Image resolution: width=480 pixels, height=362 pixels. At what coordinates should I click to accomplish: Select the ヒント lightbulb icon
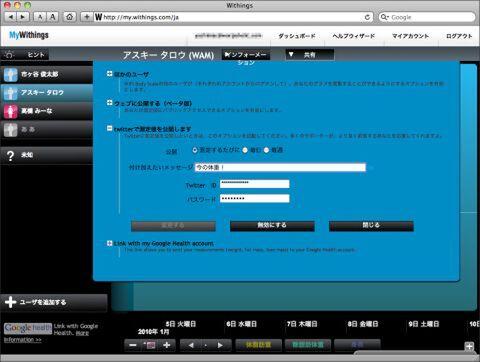click(9, 55)
